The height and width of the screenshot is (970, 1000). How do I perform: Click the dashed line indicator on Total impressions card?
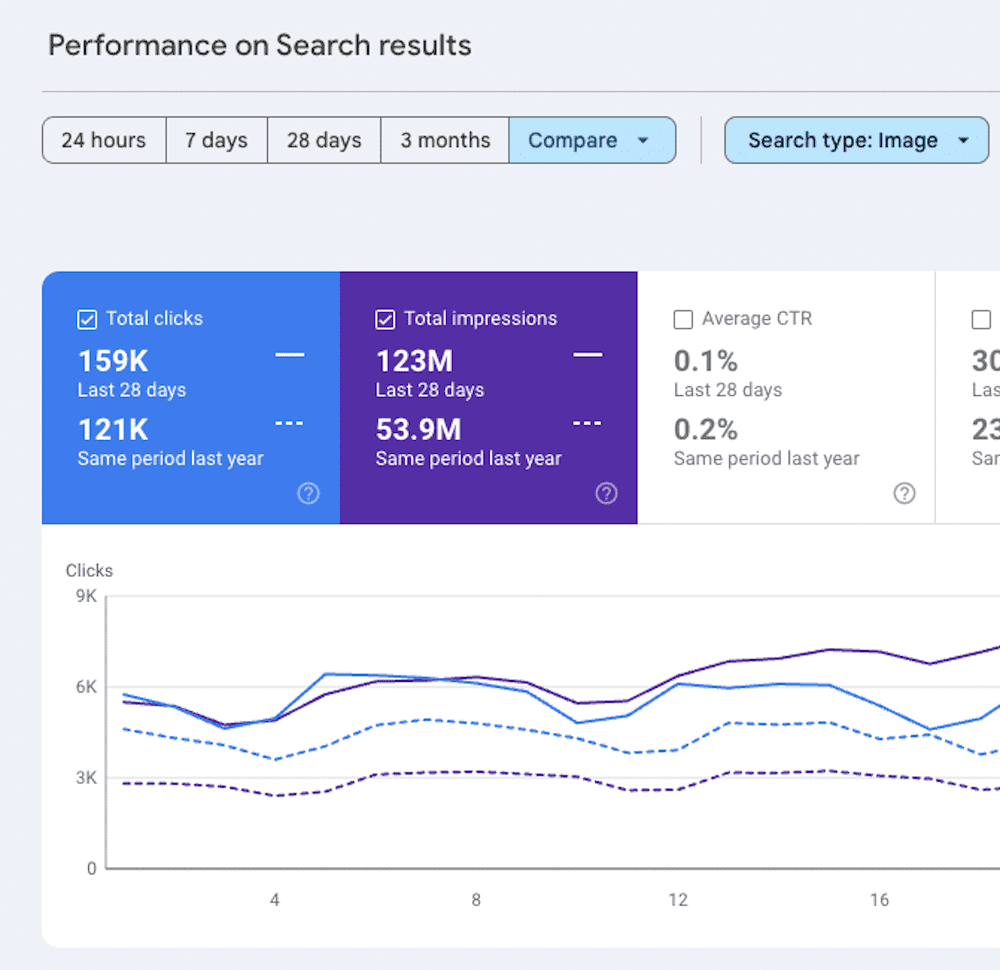pyautogui.click(x=587, y=422)
